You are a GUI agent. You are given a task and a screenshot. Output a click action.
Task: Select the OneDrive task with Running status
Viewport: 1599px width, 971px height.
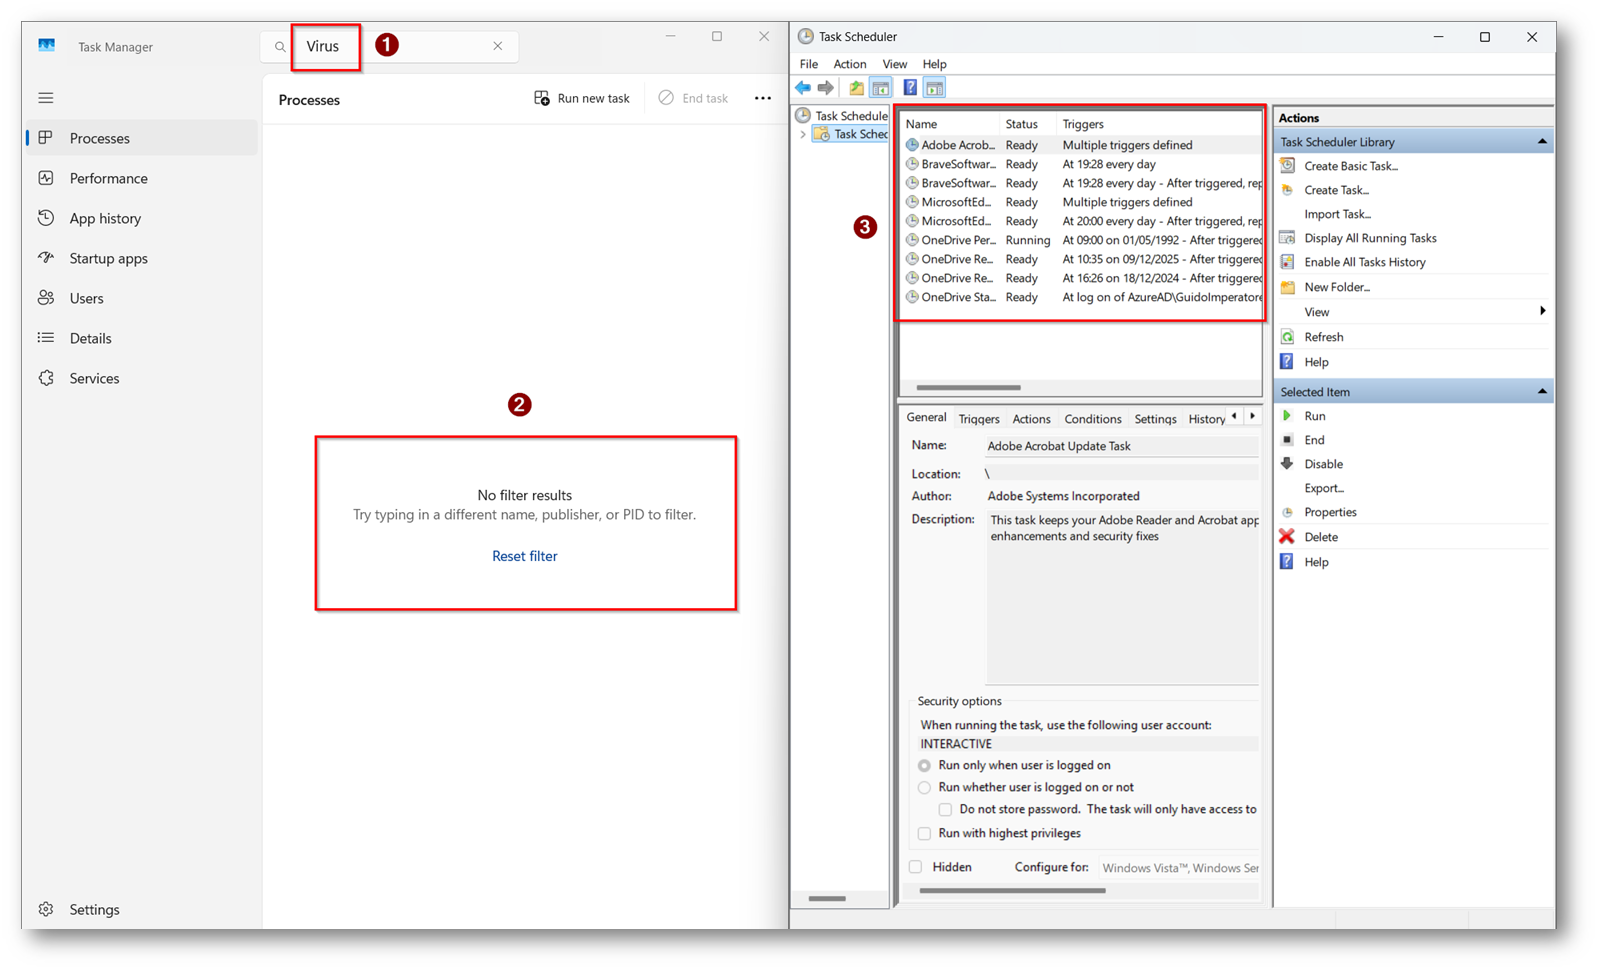[x=1083, y=240]
